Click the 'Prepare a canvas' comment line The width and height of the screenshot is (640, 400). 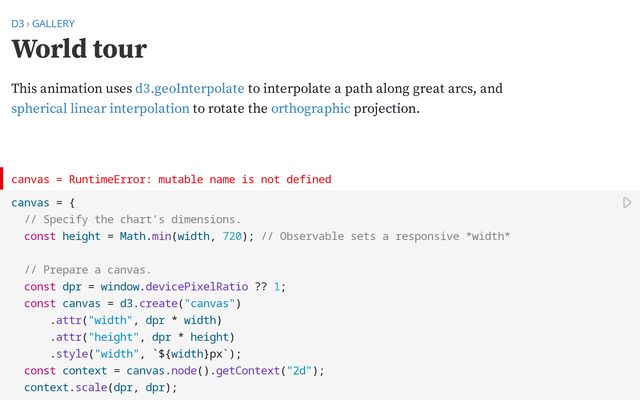click(x=88, y=270)
